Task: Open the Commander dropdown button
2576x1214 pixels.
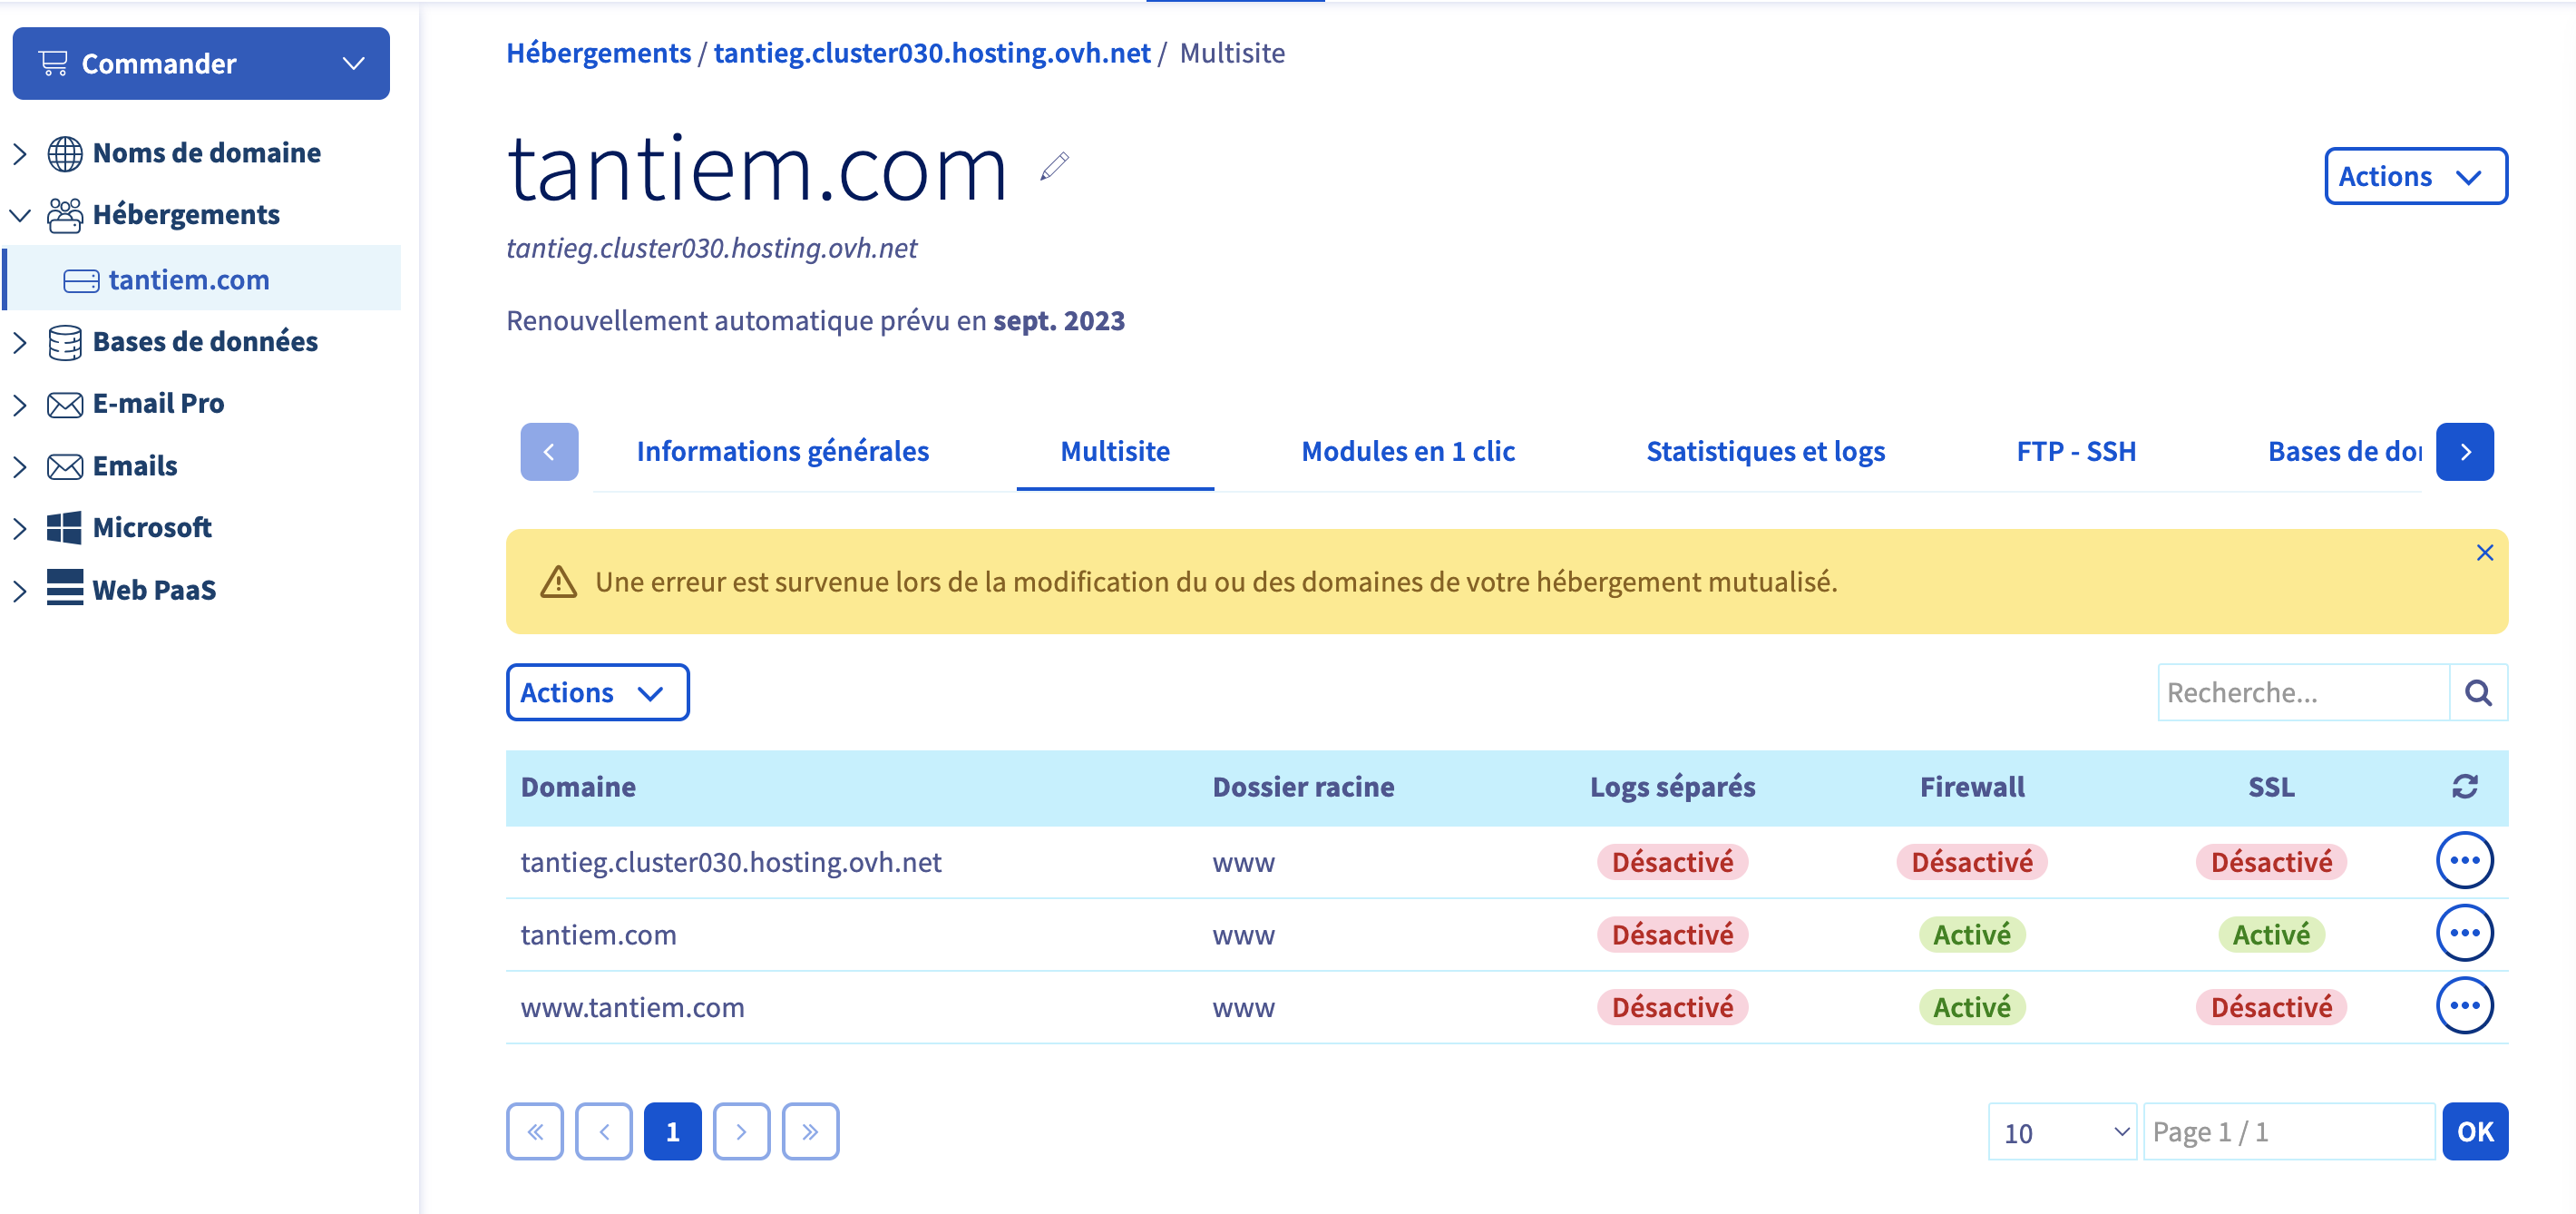Action: (201, 63)
